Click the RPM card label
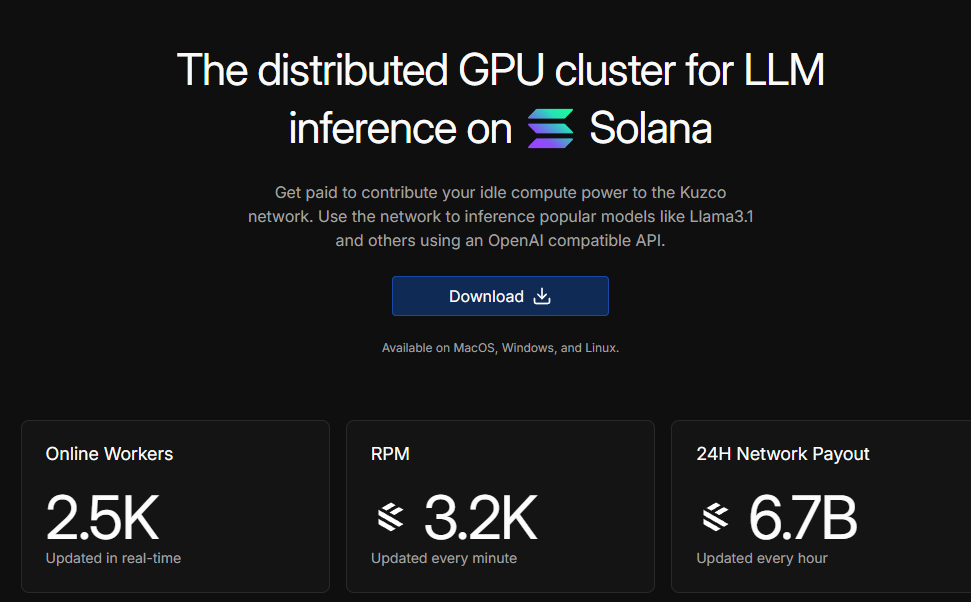This screenshot has width=971, height=602. (390, 454)
